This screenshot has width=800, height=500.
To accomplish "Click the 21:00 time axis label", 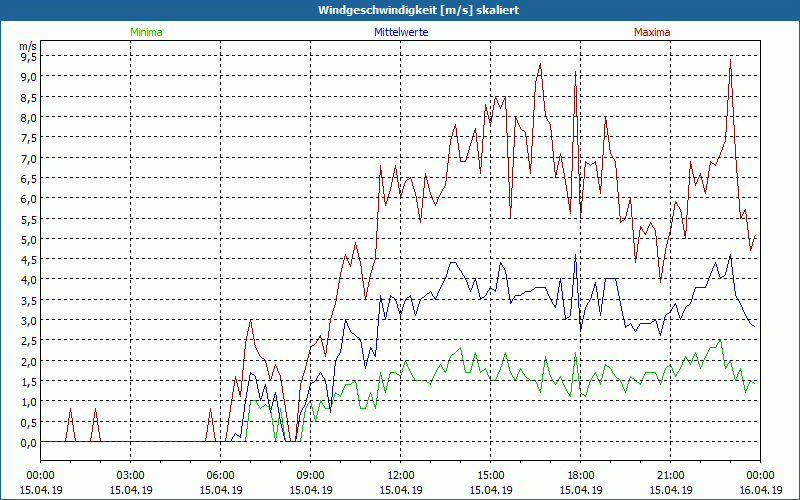I will tap(670, 476).
